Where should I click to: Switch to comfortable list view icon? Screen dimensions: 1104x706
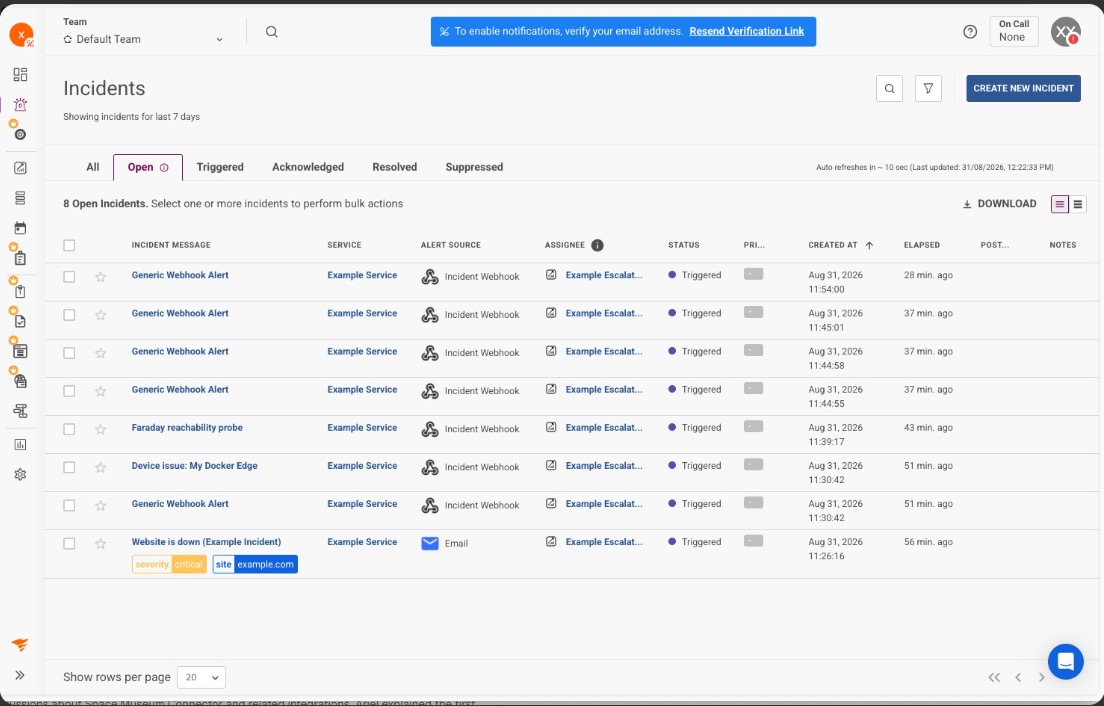[x=1060, y=204]
